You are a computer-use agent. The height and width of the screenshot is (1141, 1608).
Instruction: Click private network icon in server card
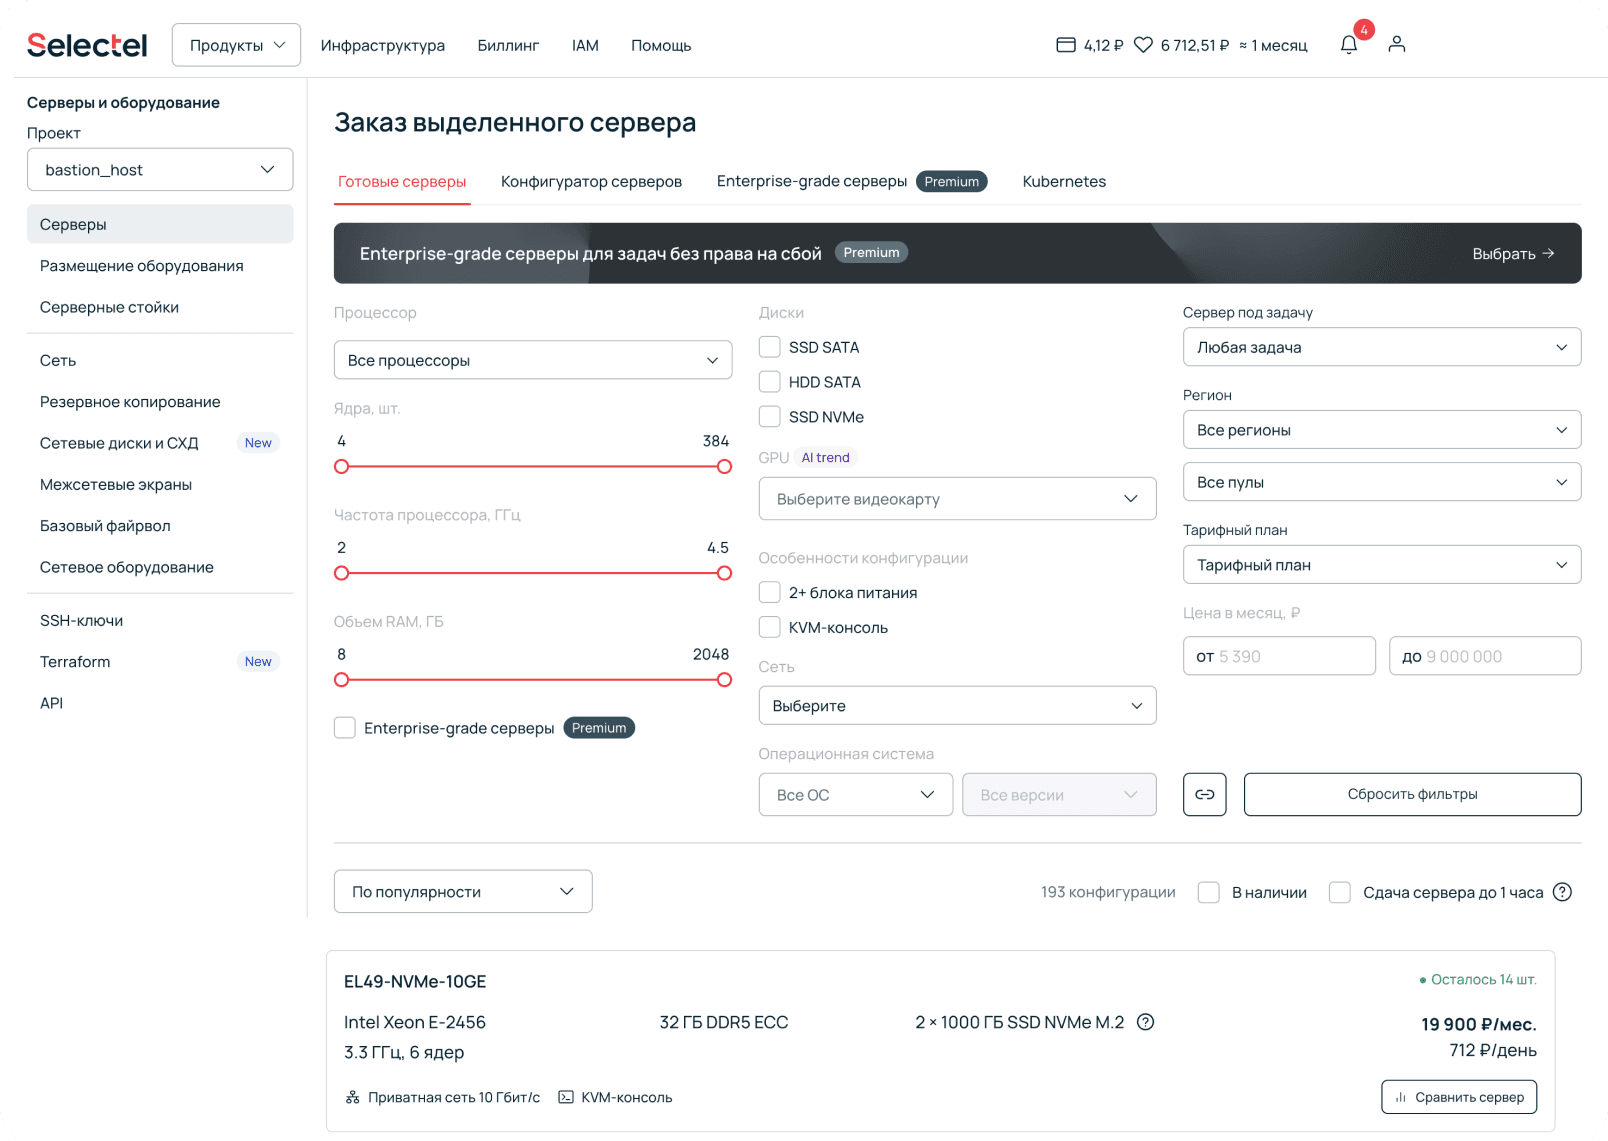coord(352,1097)
